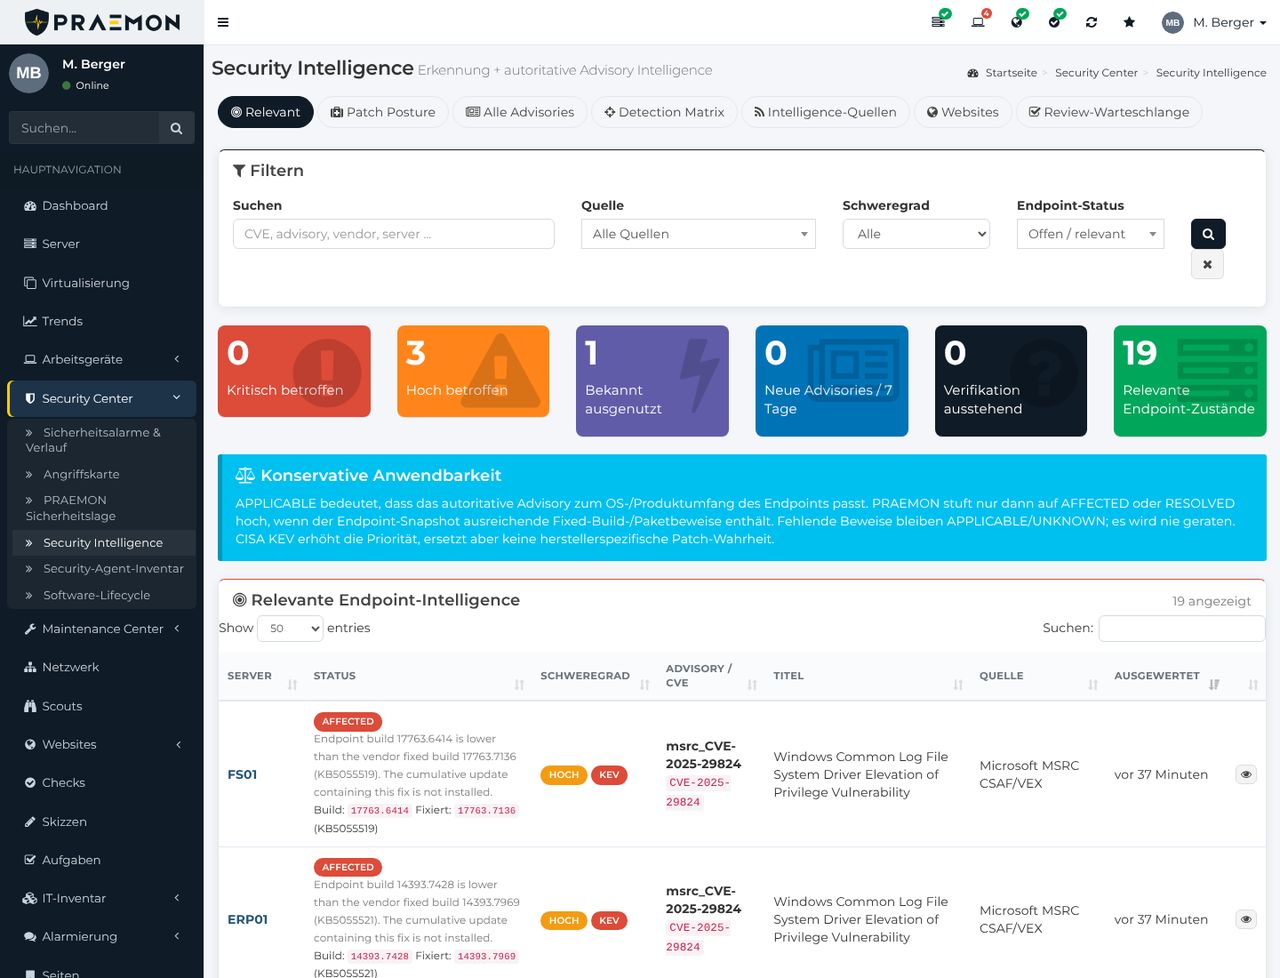
Task: Switch to the Intelligence-Quellen tab
Action: point(825,112)
